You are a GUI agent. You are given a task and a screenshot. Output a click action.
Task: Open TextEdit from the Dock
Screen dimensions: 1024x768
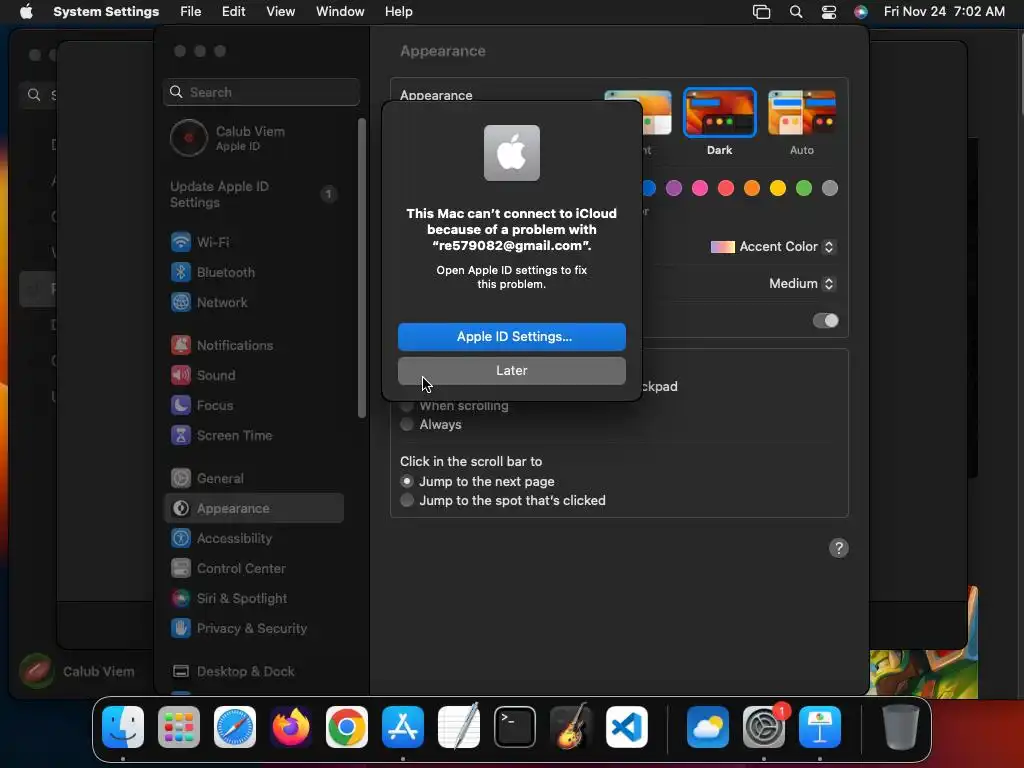point(458,727)
